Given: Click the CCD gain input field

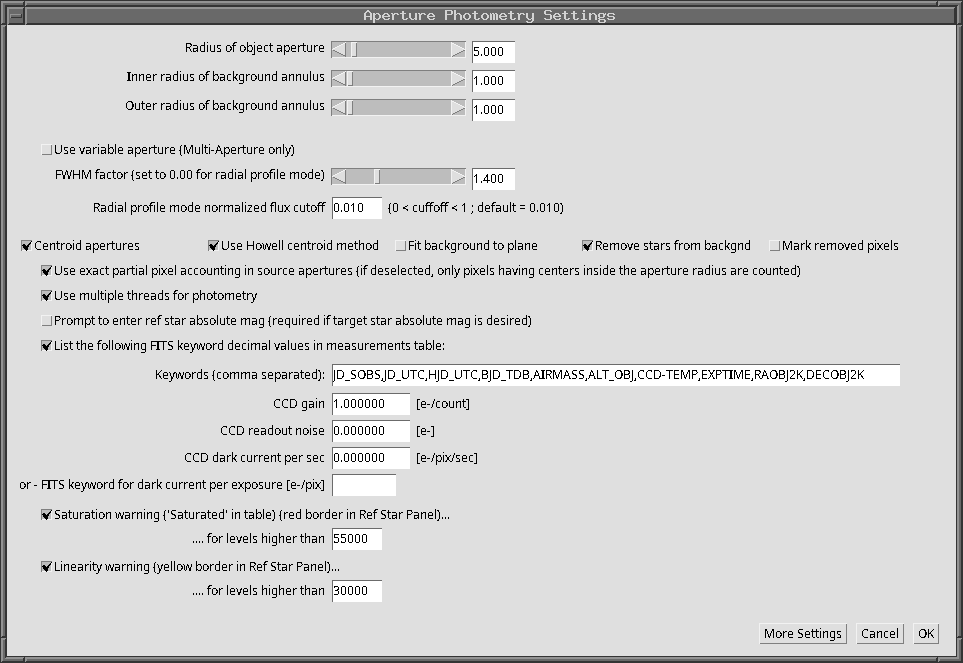Looking at the screenshot, I should click(x=370, y=404).
